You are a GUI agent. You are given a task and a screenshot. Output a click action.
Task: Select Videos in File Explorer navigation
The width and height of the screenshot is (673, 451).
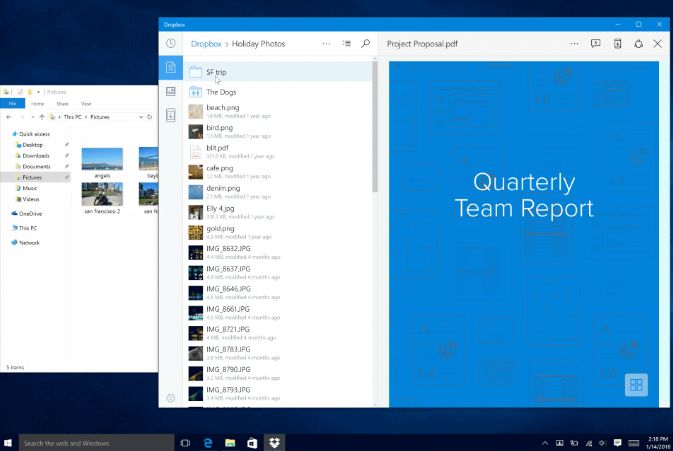[27, 199]
